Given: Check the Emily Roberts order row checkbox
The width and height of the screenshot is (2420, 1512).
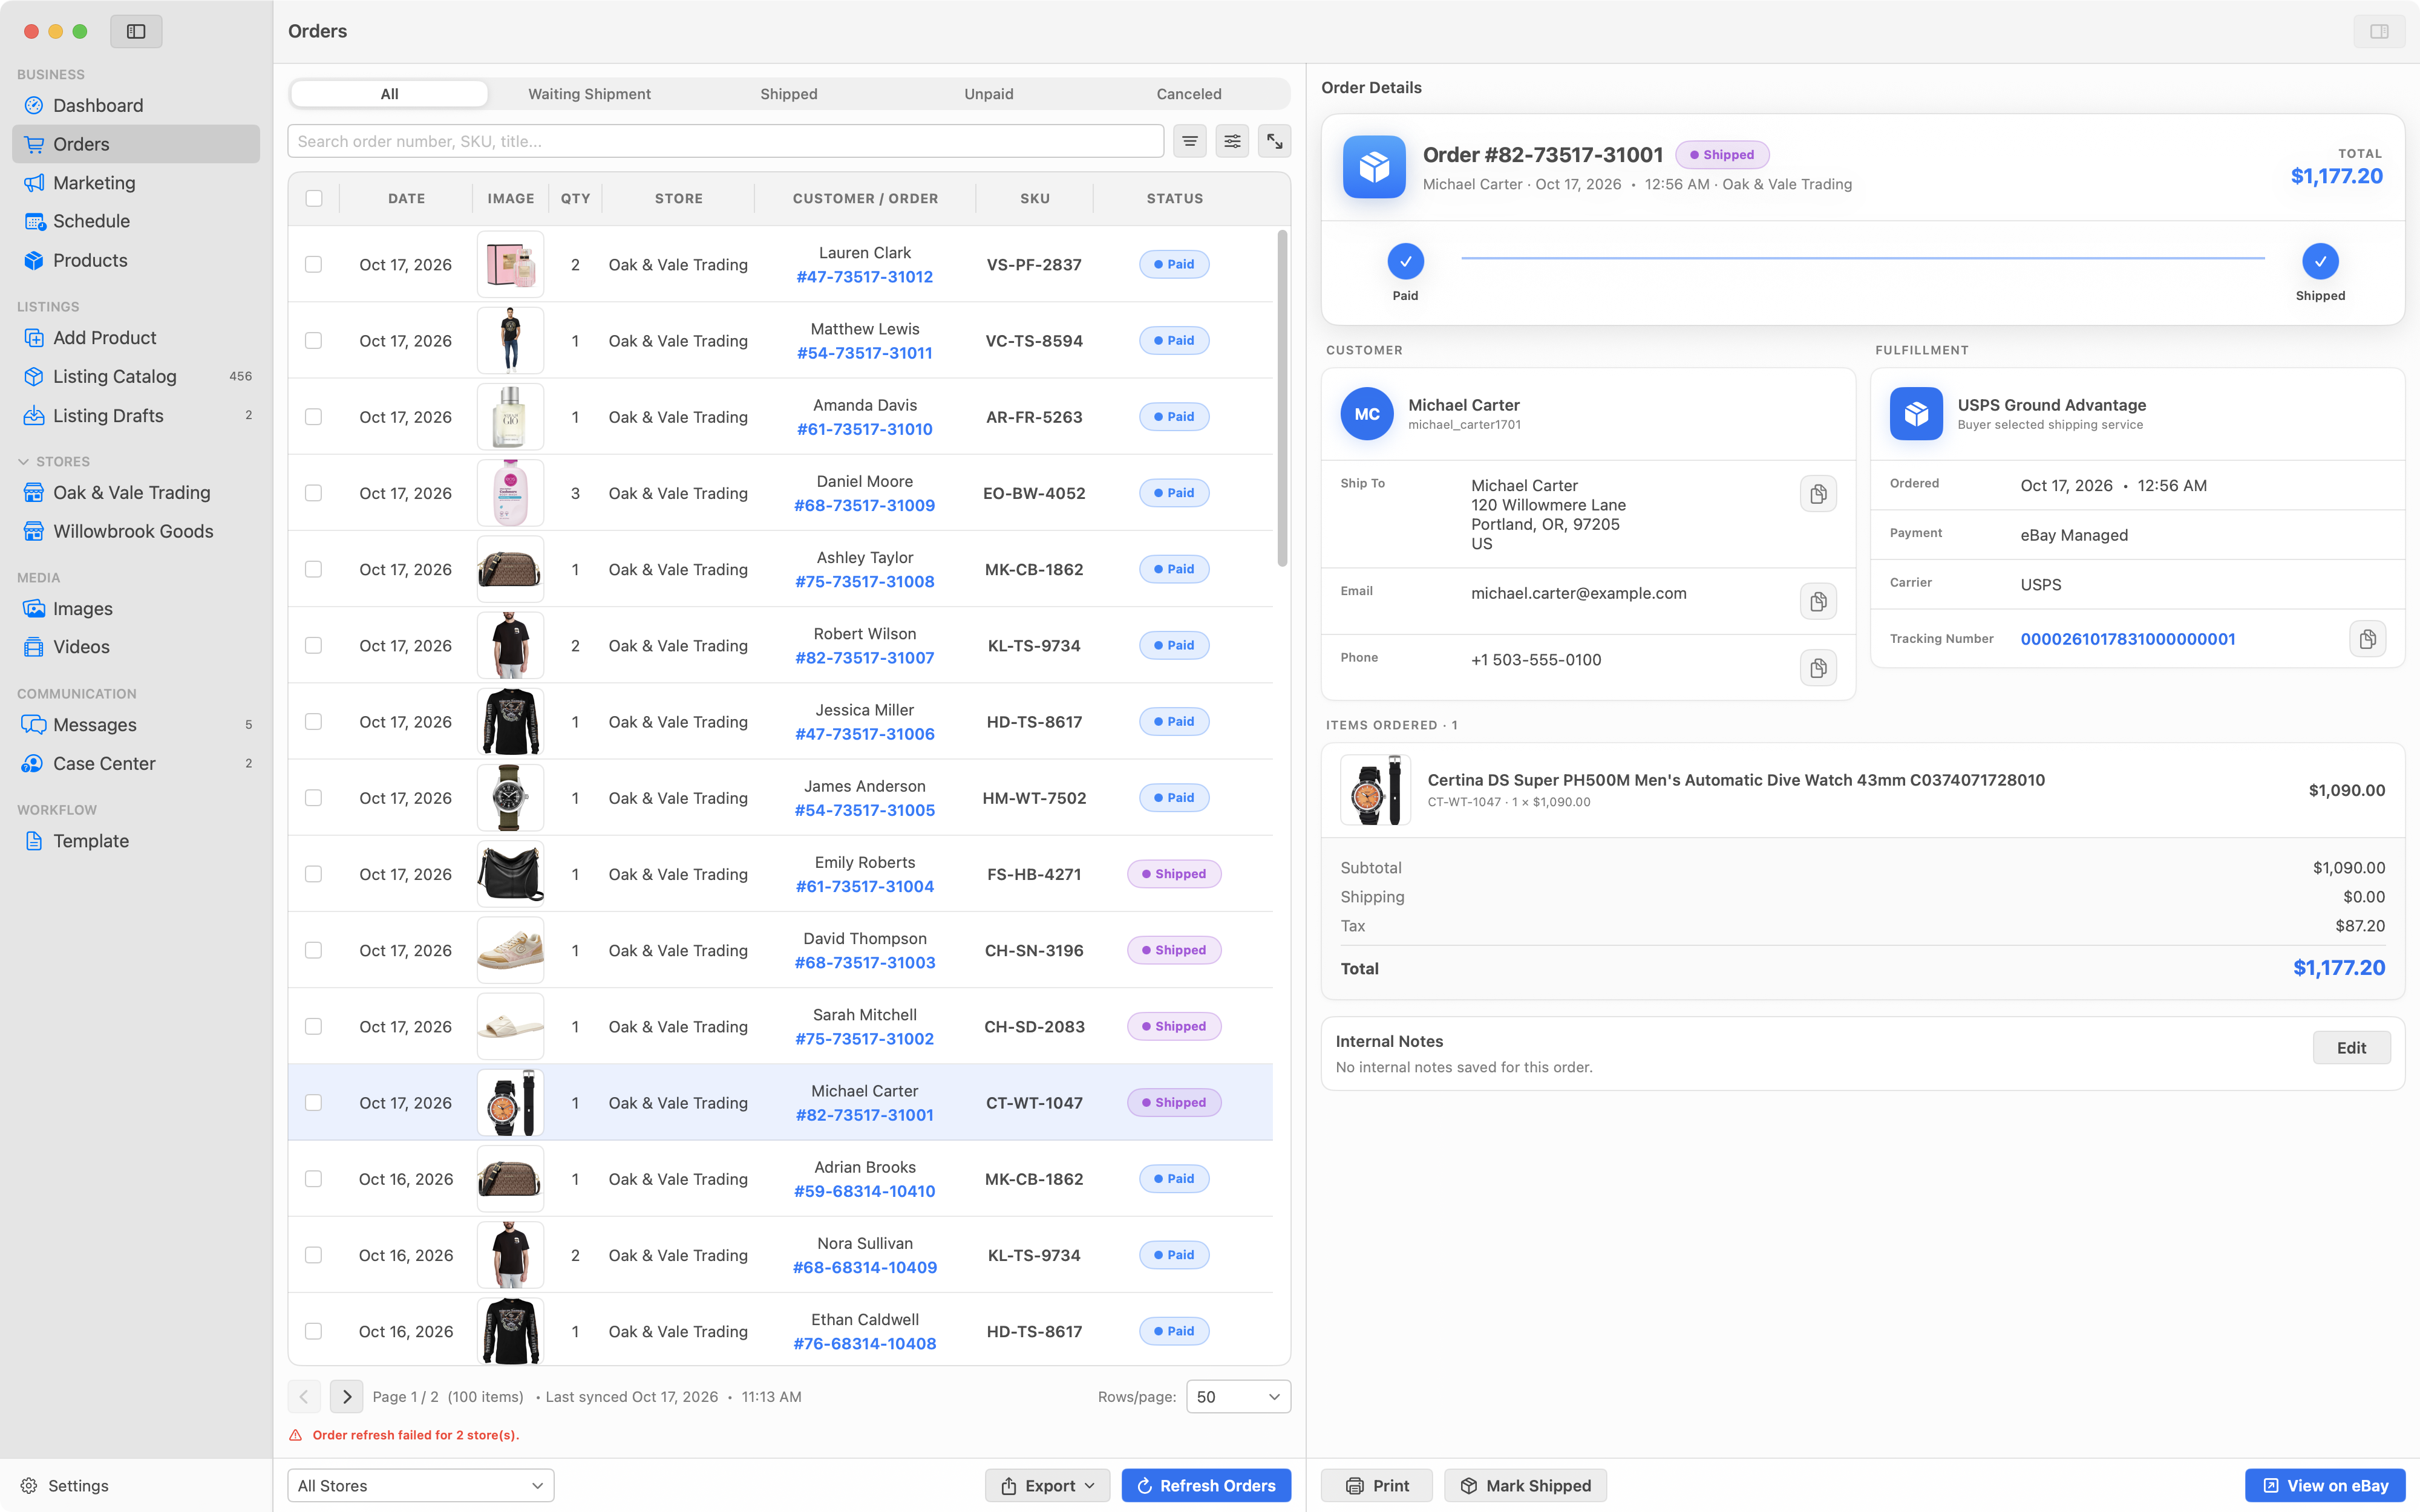Looking at the screenshot, I should click(314, 874).
